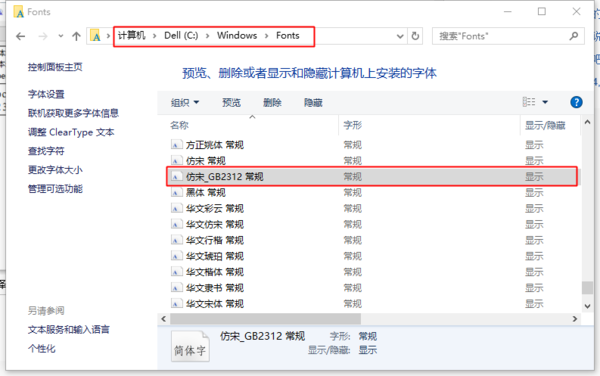Click the search magnifier icon
The image size is (600, 376).
click(x=574, y=36)
